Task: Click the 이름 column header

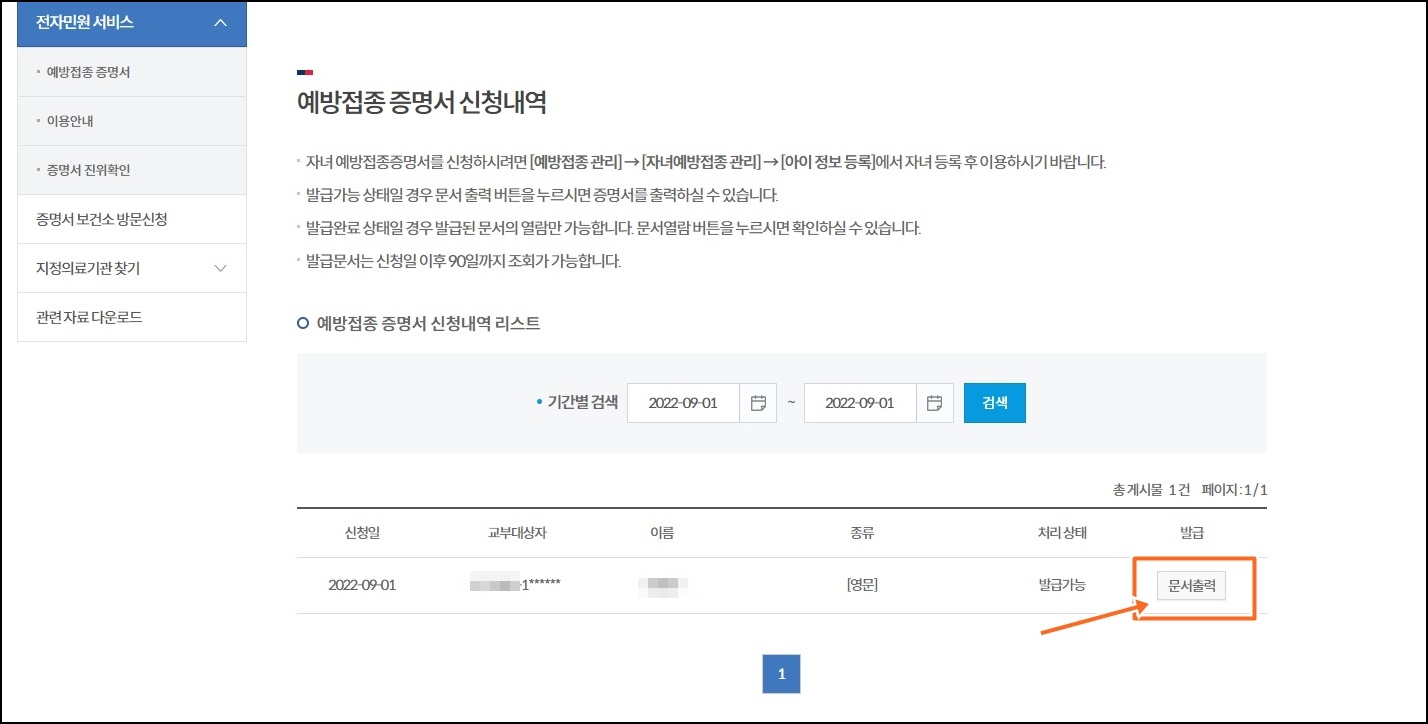Action: (662, 533)
